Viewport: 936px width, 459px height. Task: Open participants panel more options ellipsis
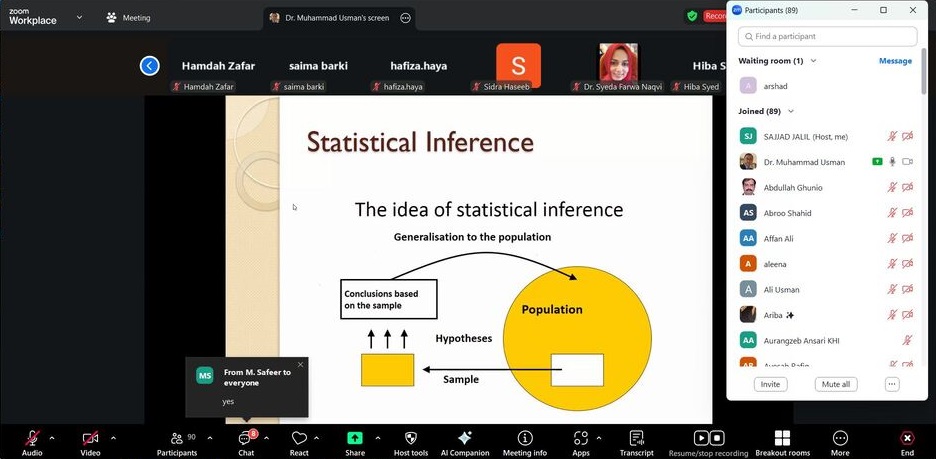click(892, 384)
